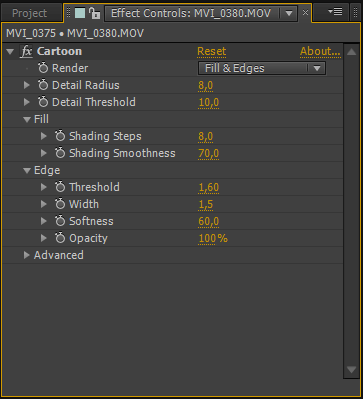Open the Cartoon About link

[x=320, y=51]
